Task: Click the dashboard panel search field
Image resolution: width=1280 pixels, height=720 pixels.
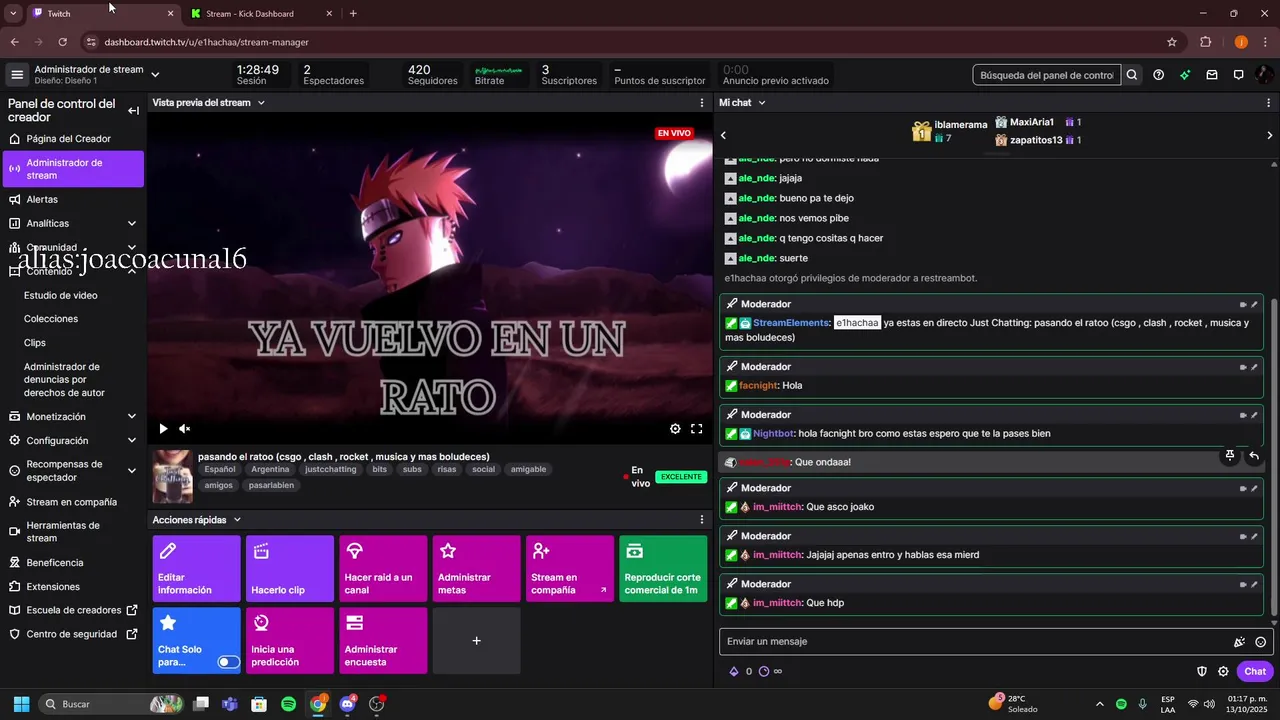Action: pos(1046,75)
